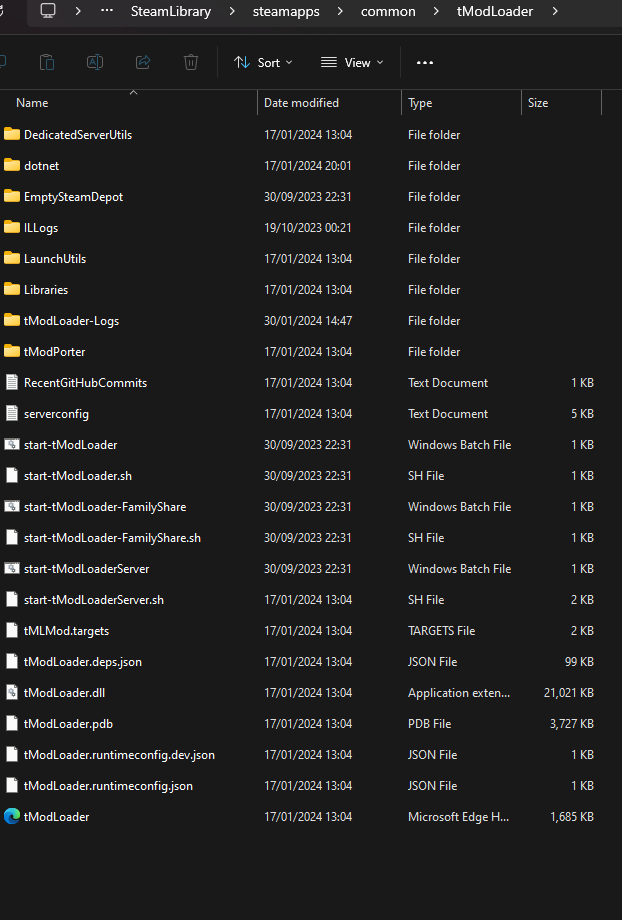The height and width of the screenshot is (920, 622).
Task: Expand chevron after SteamLibrary in path
Action: click(232, 11)
